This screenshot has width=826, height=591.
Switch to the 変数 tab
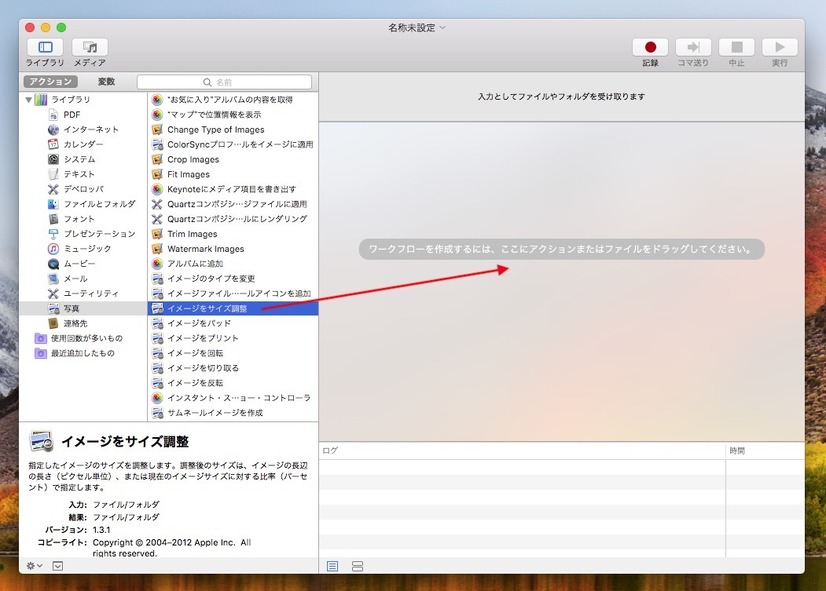106,82
